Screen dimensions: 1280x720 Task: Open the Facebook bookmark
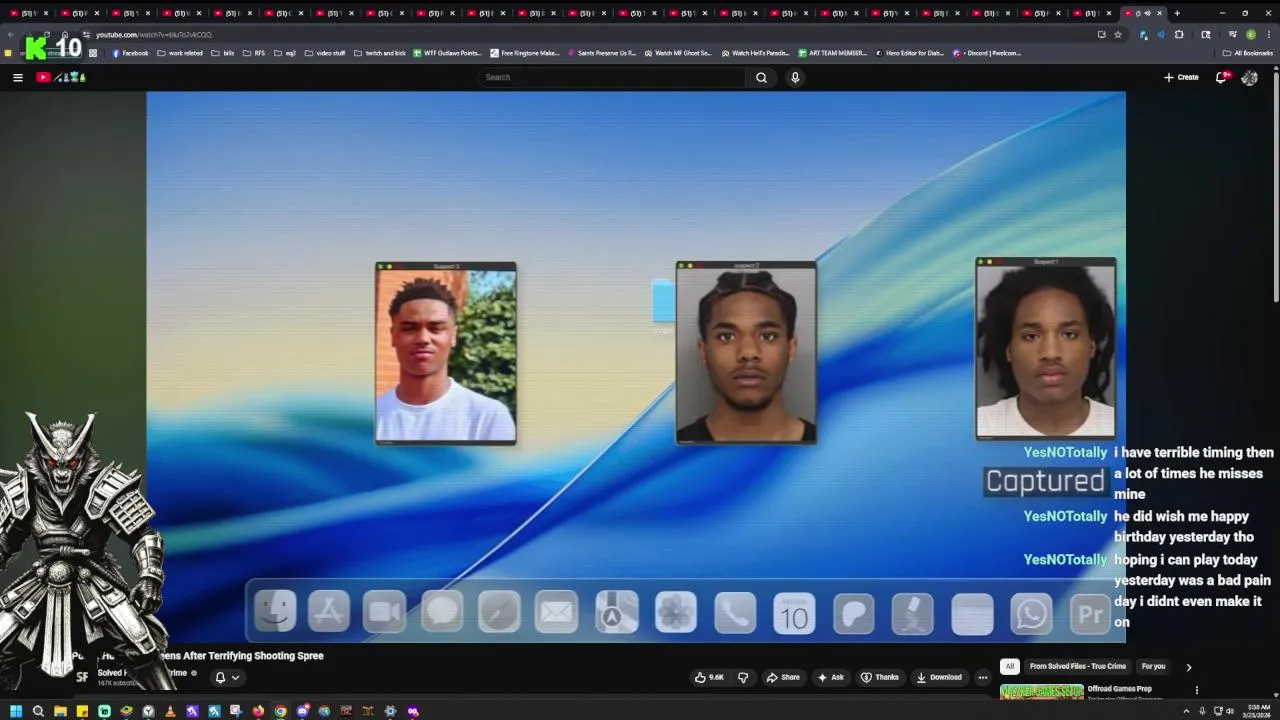click(x=130, y=53)
